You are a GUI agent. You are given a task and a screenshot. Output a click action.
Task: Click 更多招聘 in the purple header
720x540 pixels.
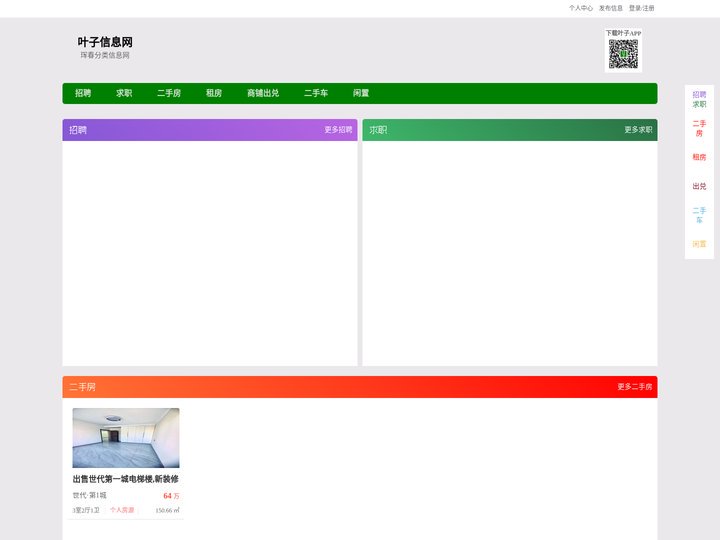point(338,130)
